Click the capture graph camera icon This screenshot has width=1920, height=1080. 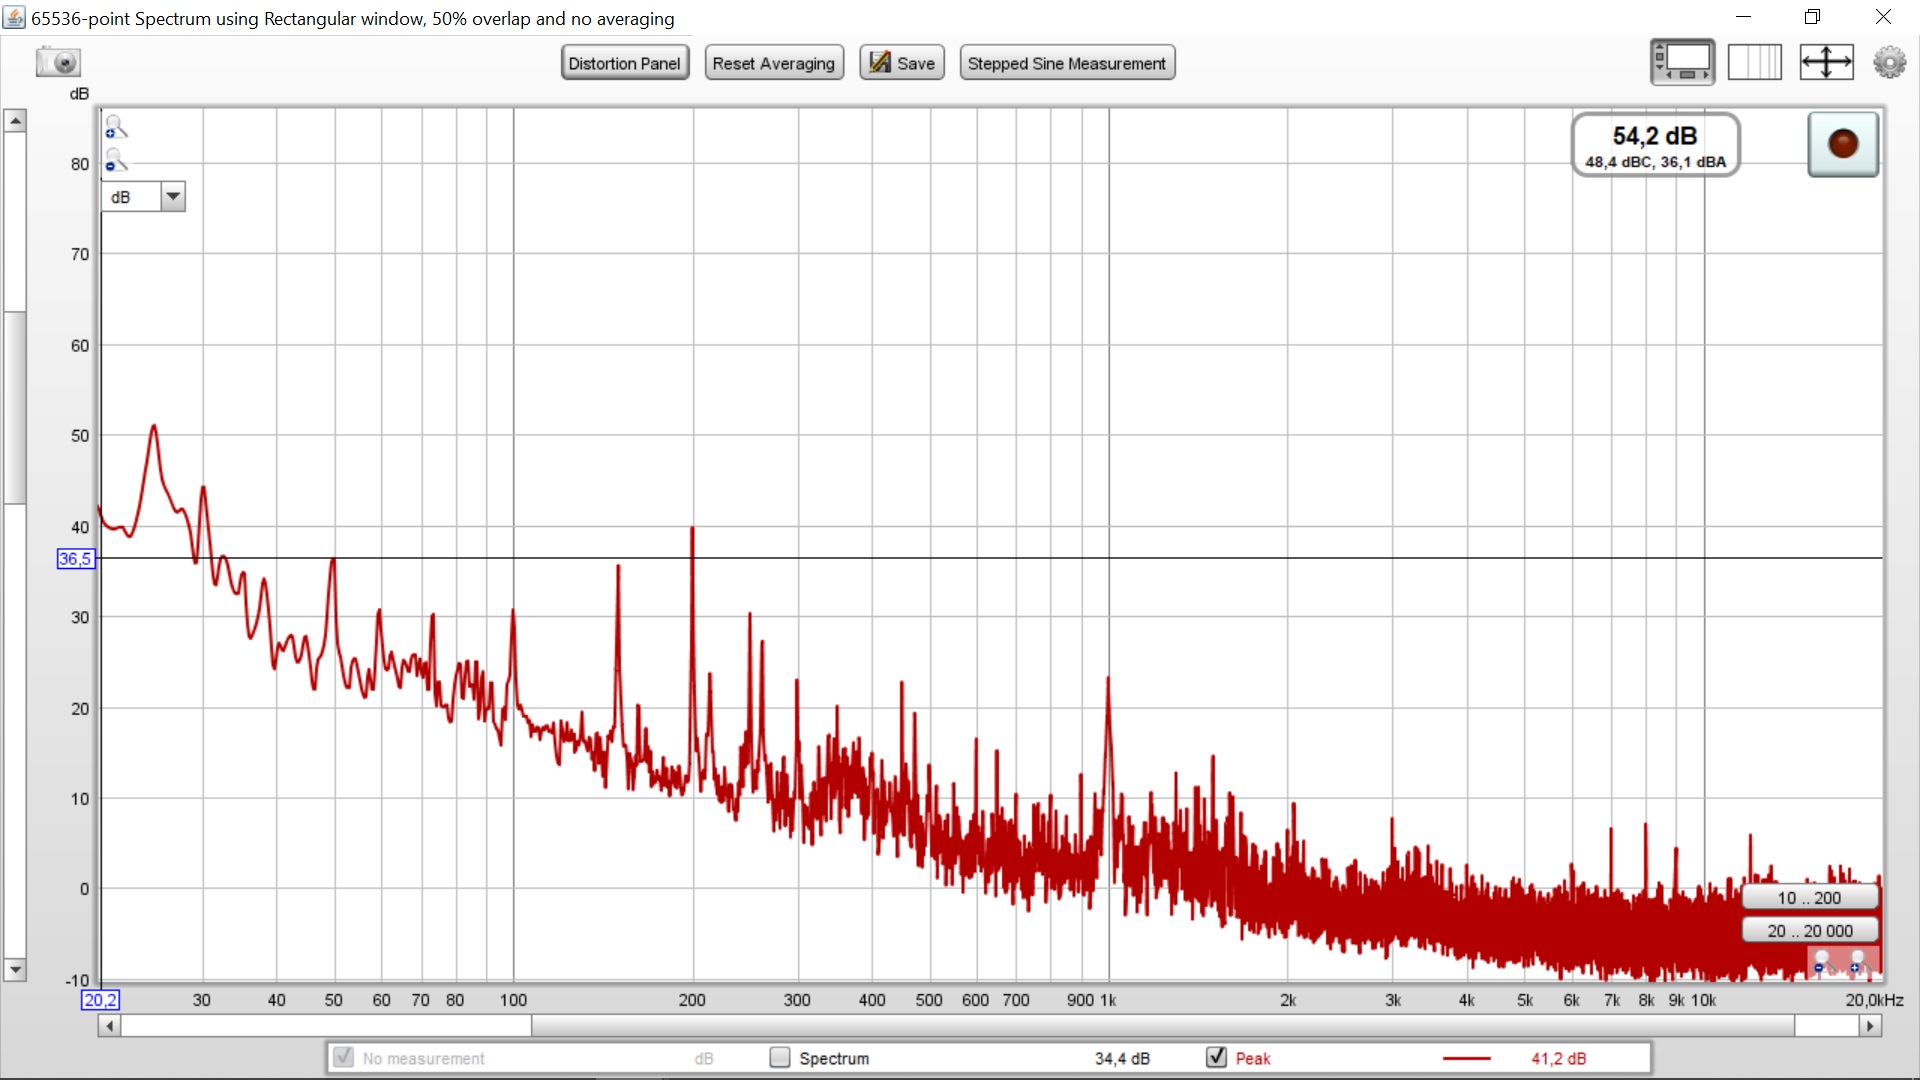58,62
